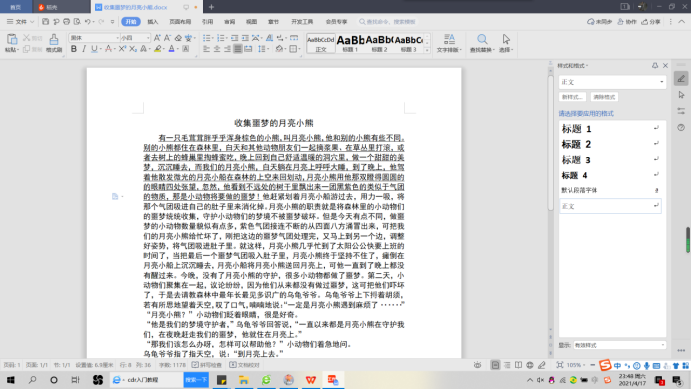The width and height of the screenshot is (692, 389).
Task: Click the Center alignment icon
Action: point(217,49)
